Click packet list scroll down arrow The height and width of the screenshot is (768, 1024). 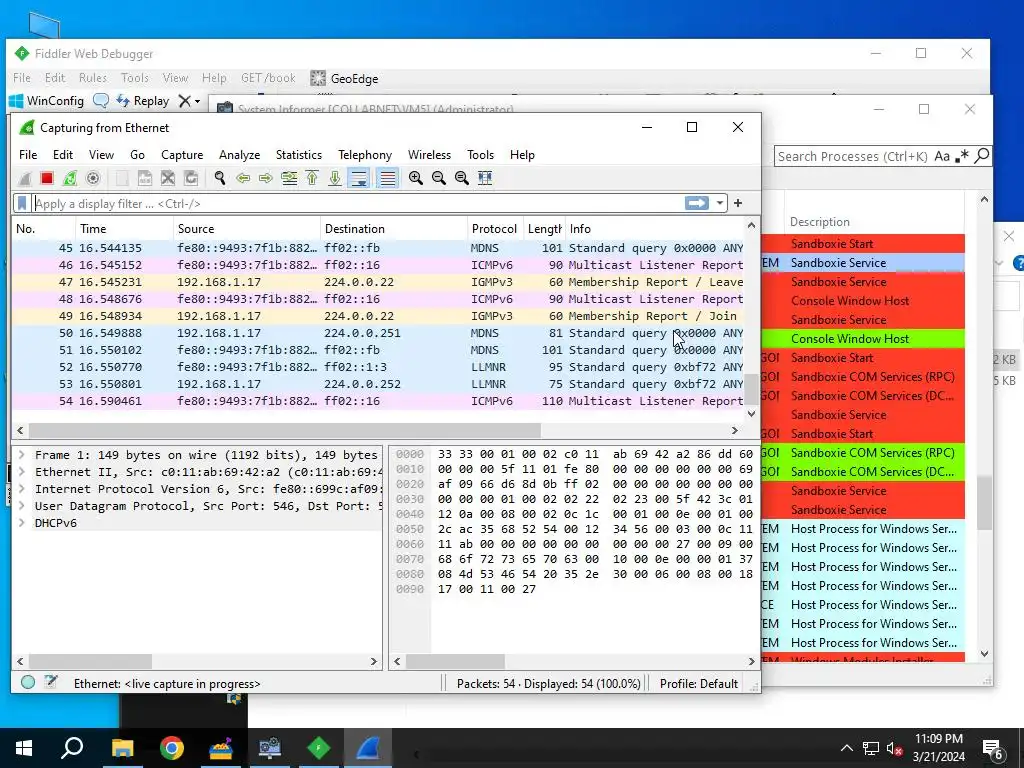pos(751,413)
